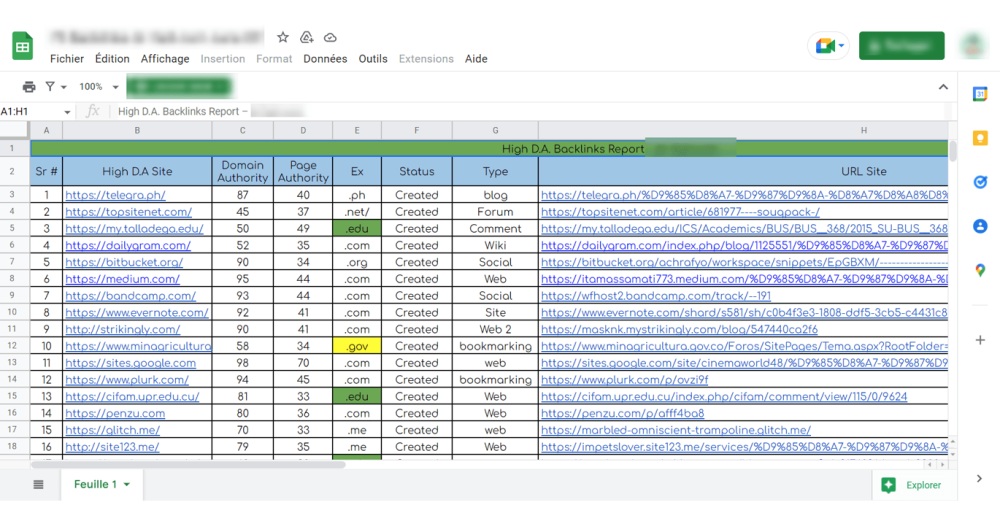Star this spreadsheet document

point(283,37)
